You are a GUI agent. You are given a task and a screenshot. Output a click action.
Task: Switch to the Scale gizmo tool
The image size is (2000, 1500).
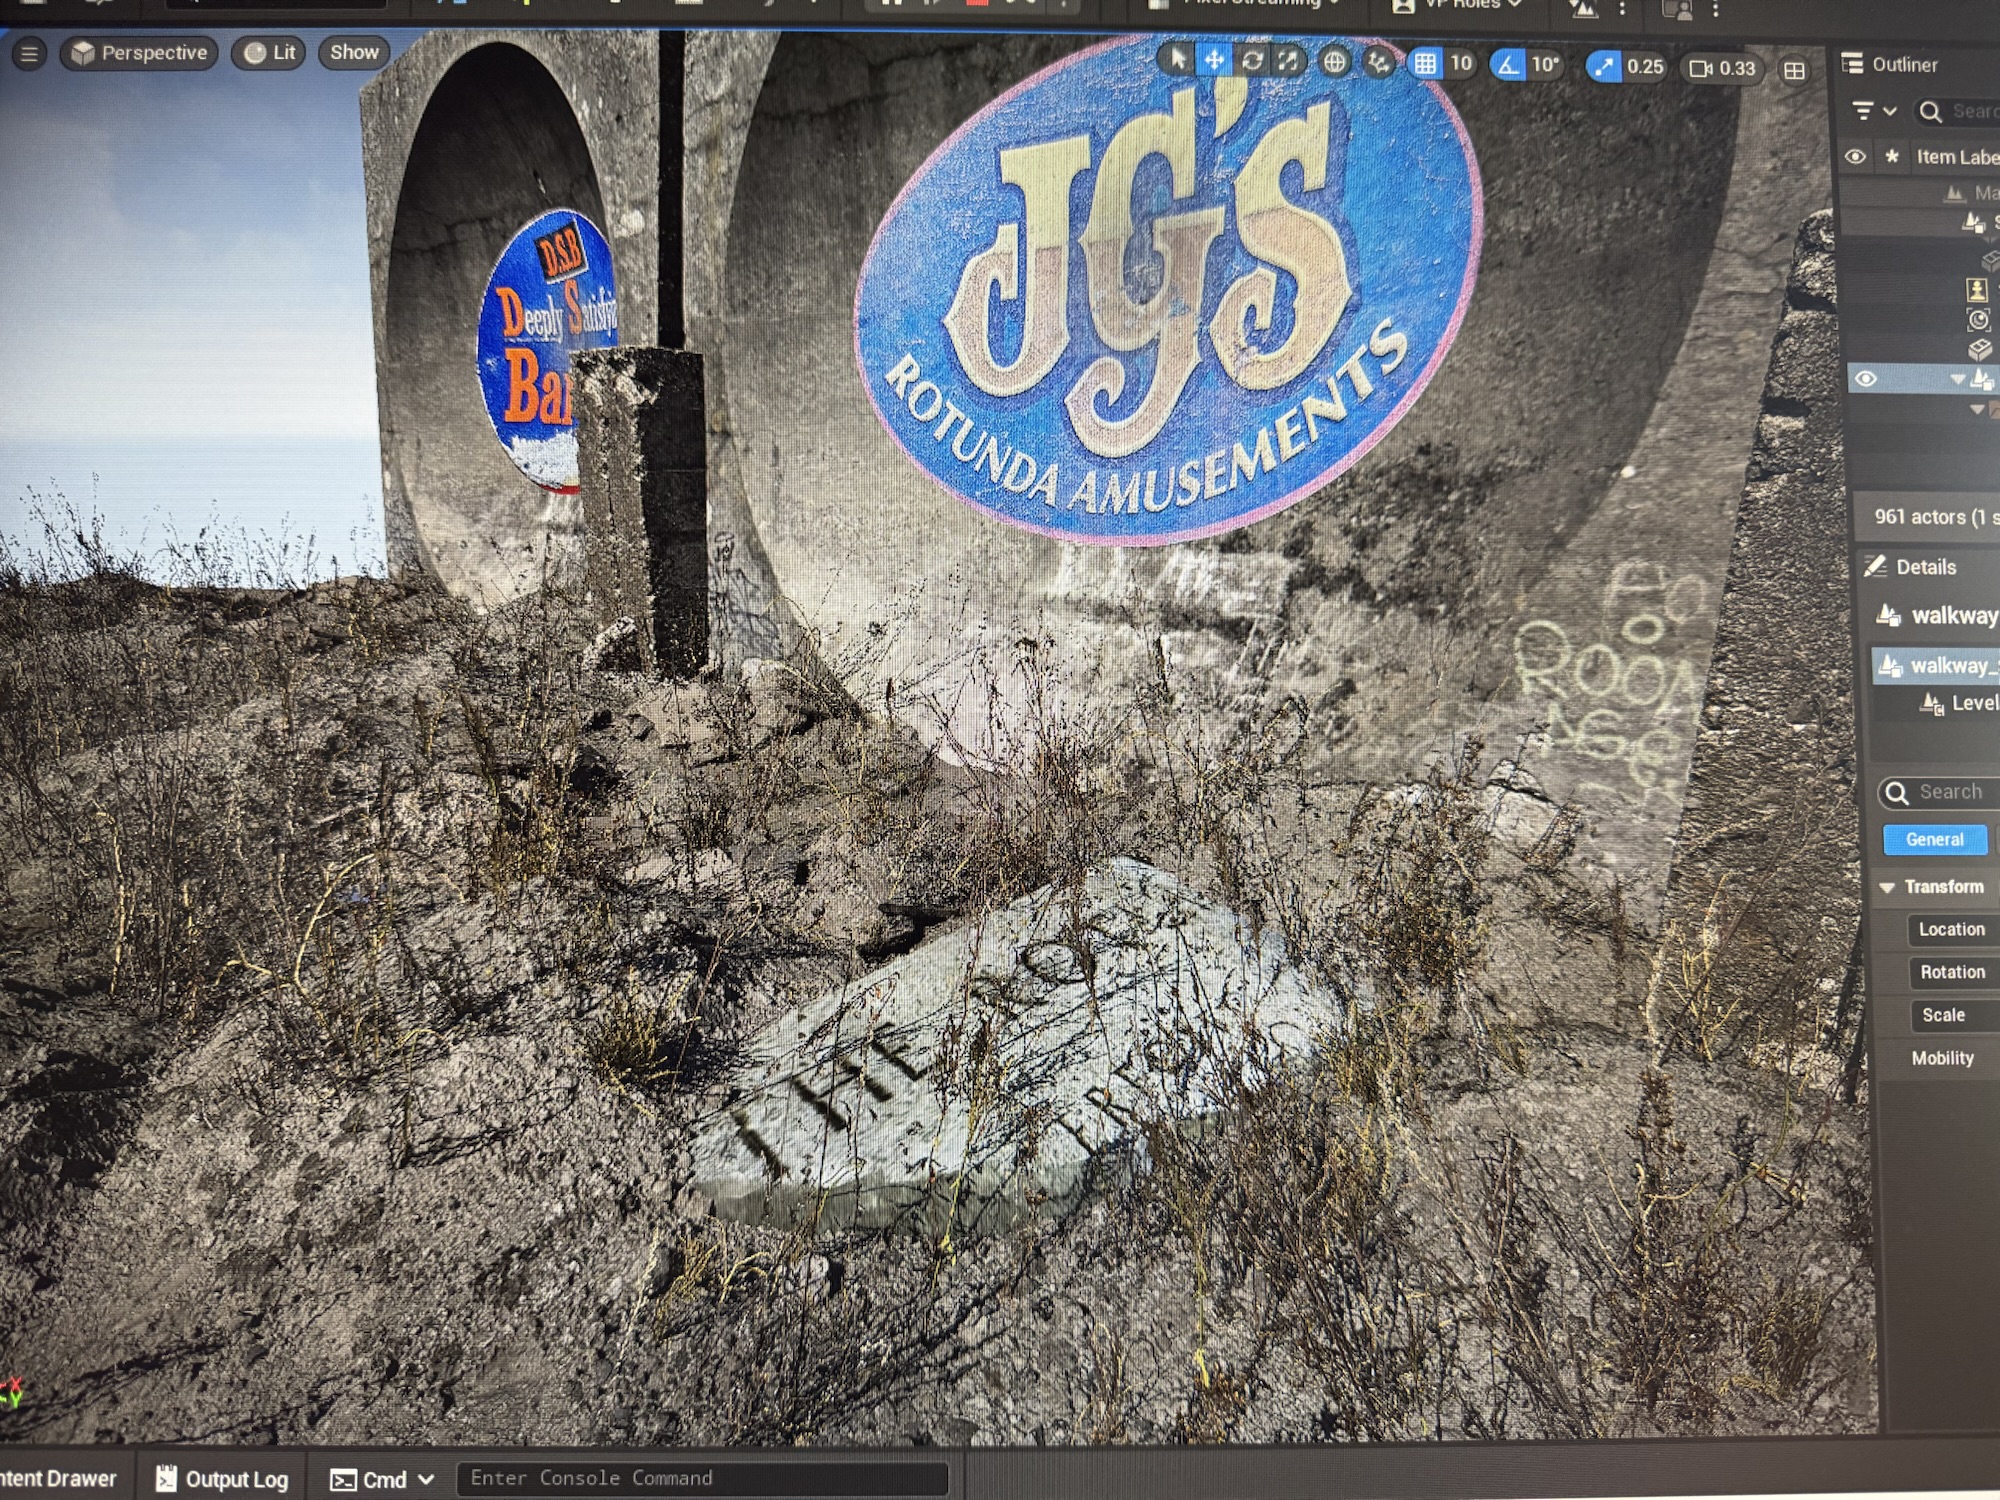(x=1288, y=61)
